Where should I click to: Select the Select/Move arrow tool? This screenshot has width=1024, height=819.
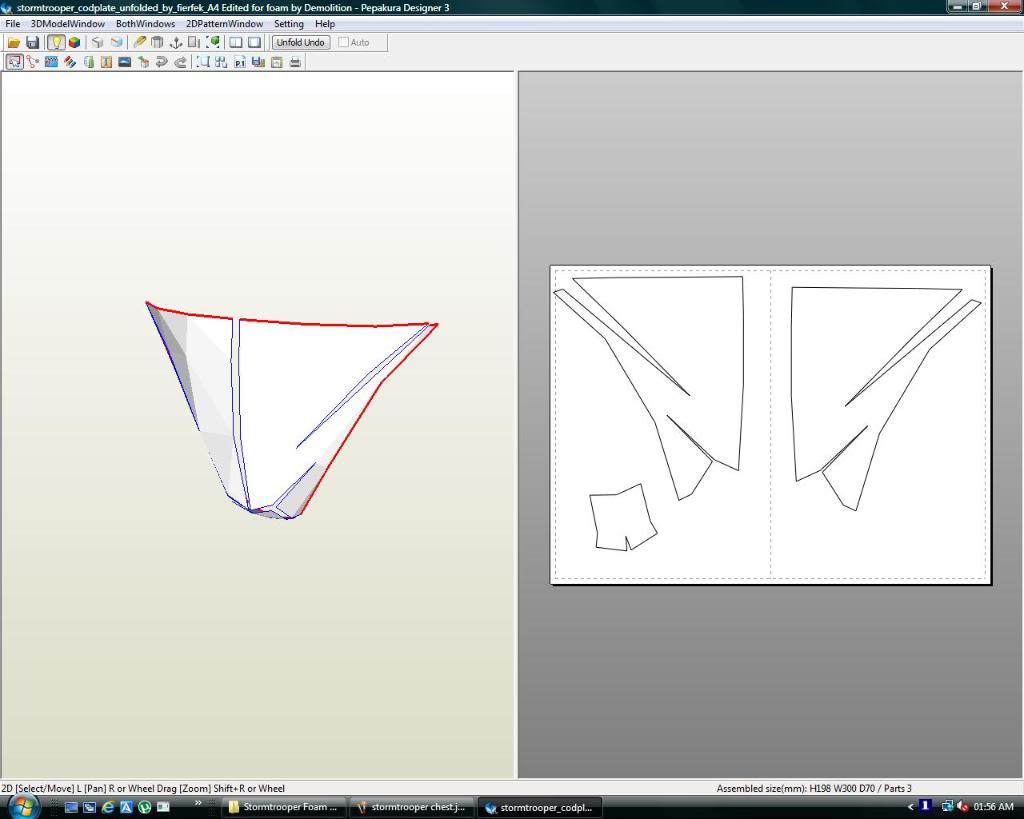click(14, 62)
